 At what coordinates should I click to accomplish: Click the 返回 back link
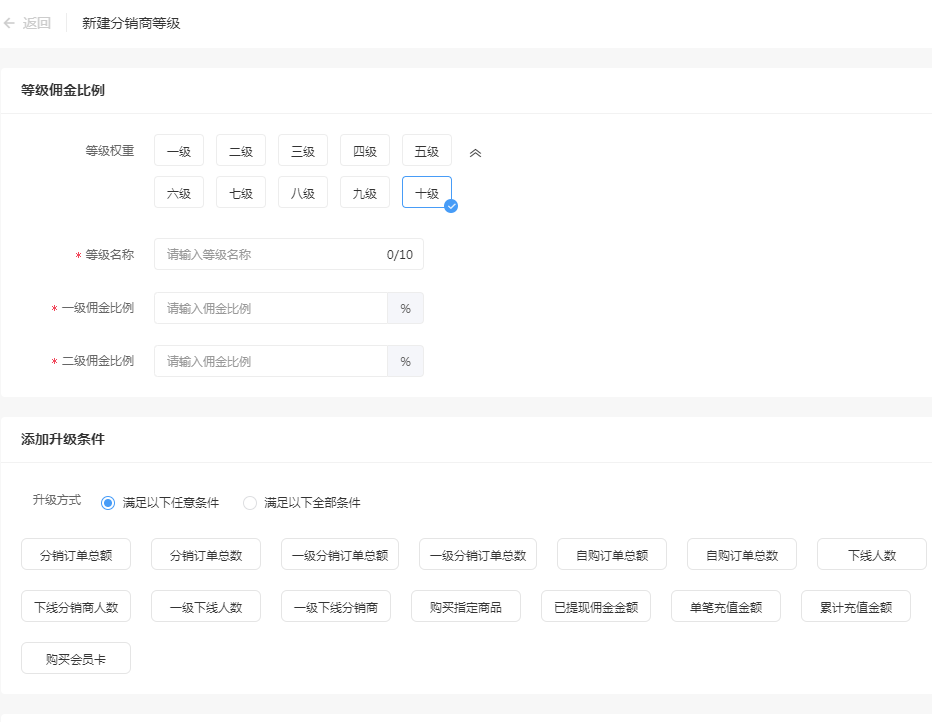click(37, 23)
